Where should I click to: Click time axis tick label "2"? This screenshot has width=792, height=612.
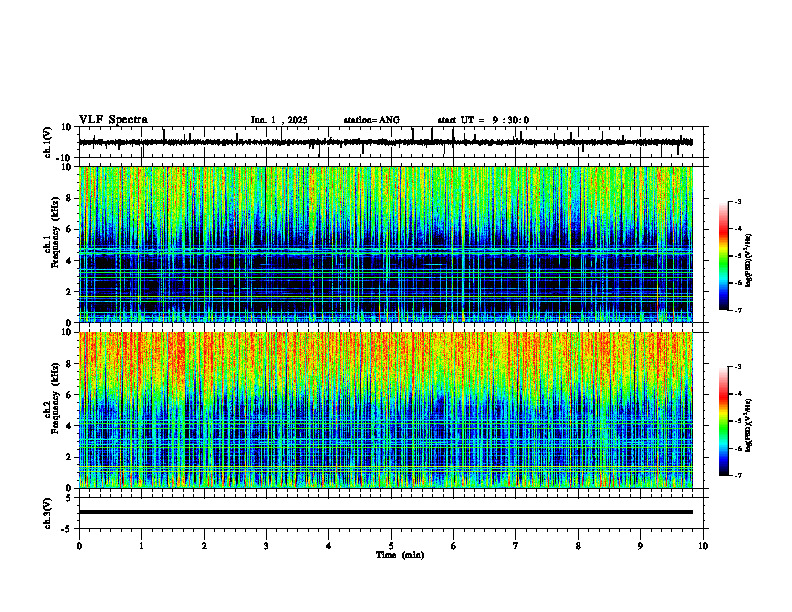pyautogui.click(x=204, y=546)
